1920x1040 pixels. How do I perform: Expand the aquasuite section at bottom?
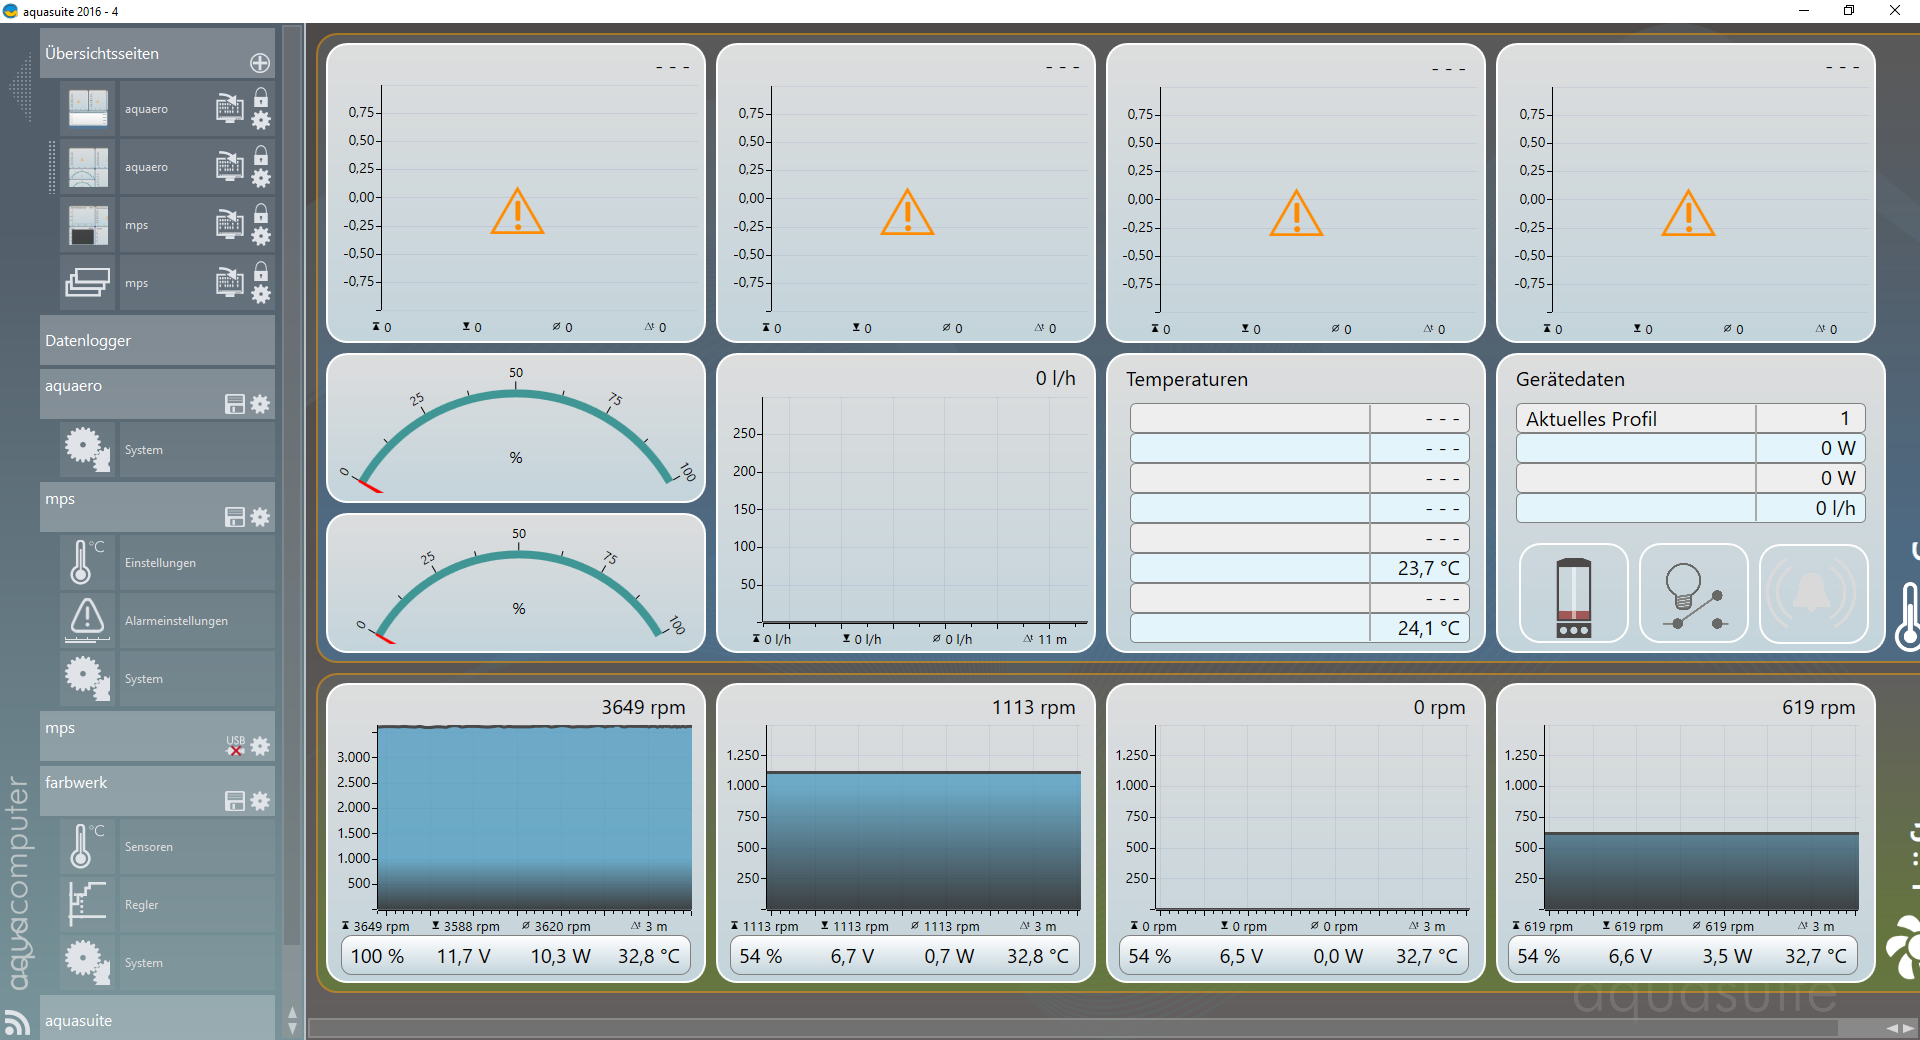click(157, 1020)
